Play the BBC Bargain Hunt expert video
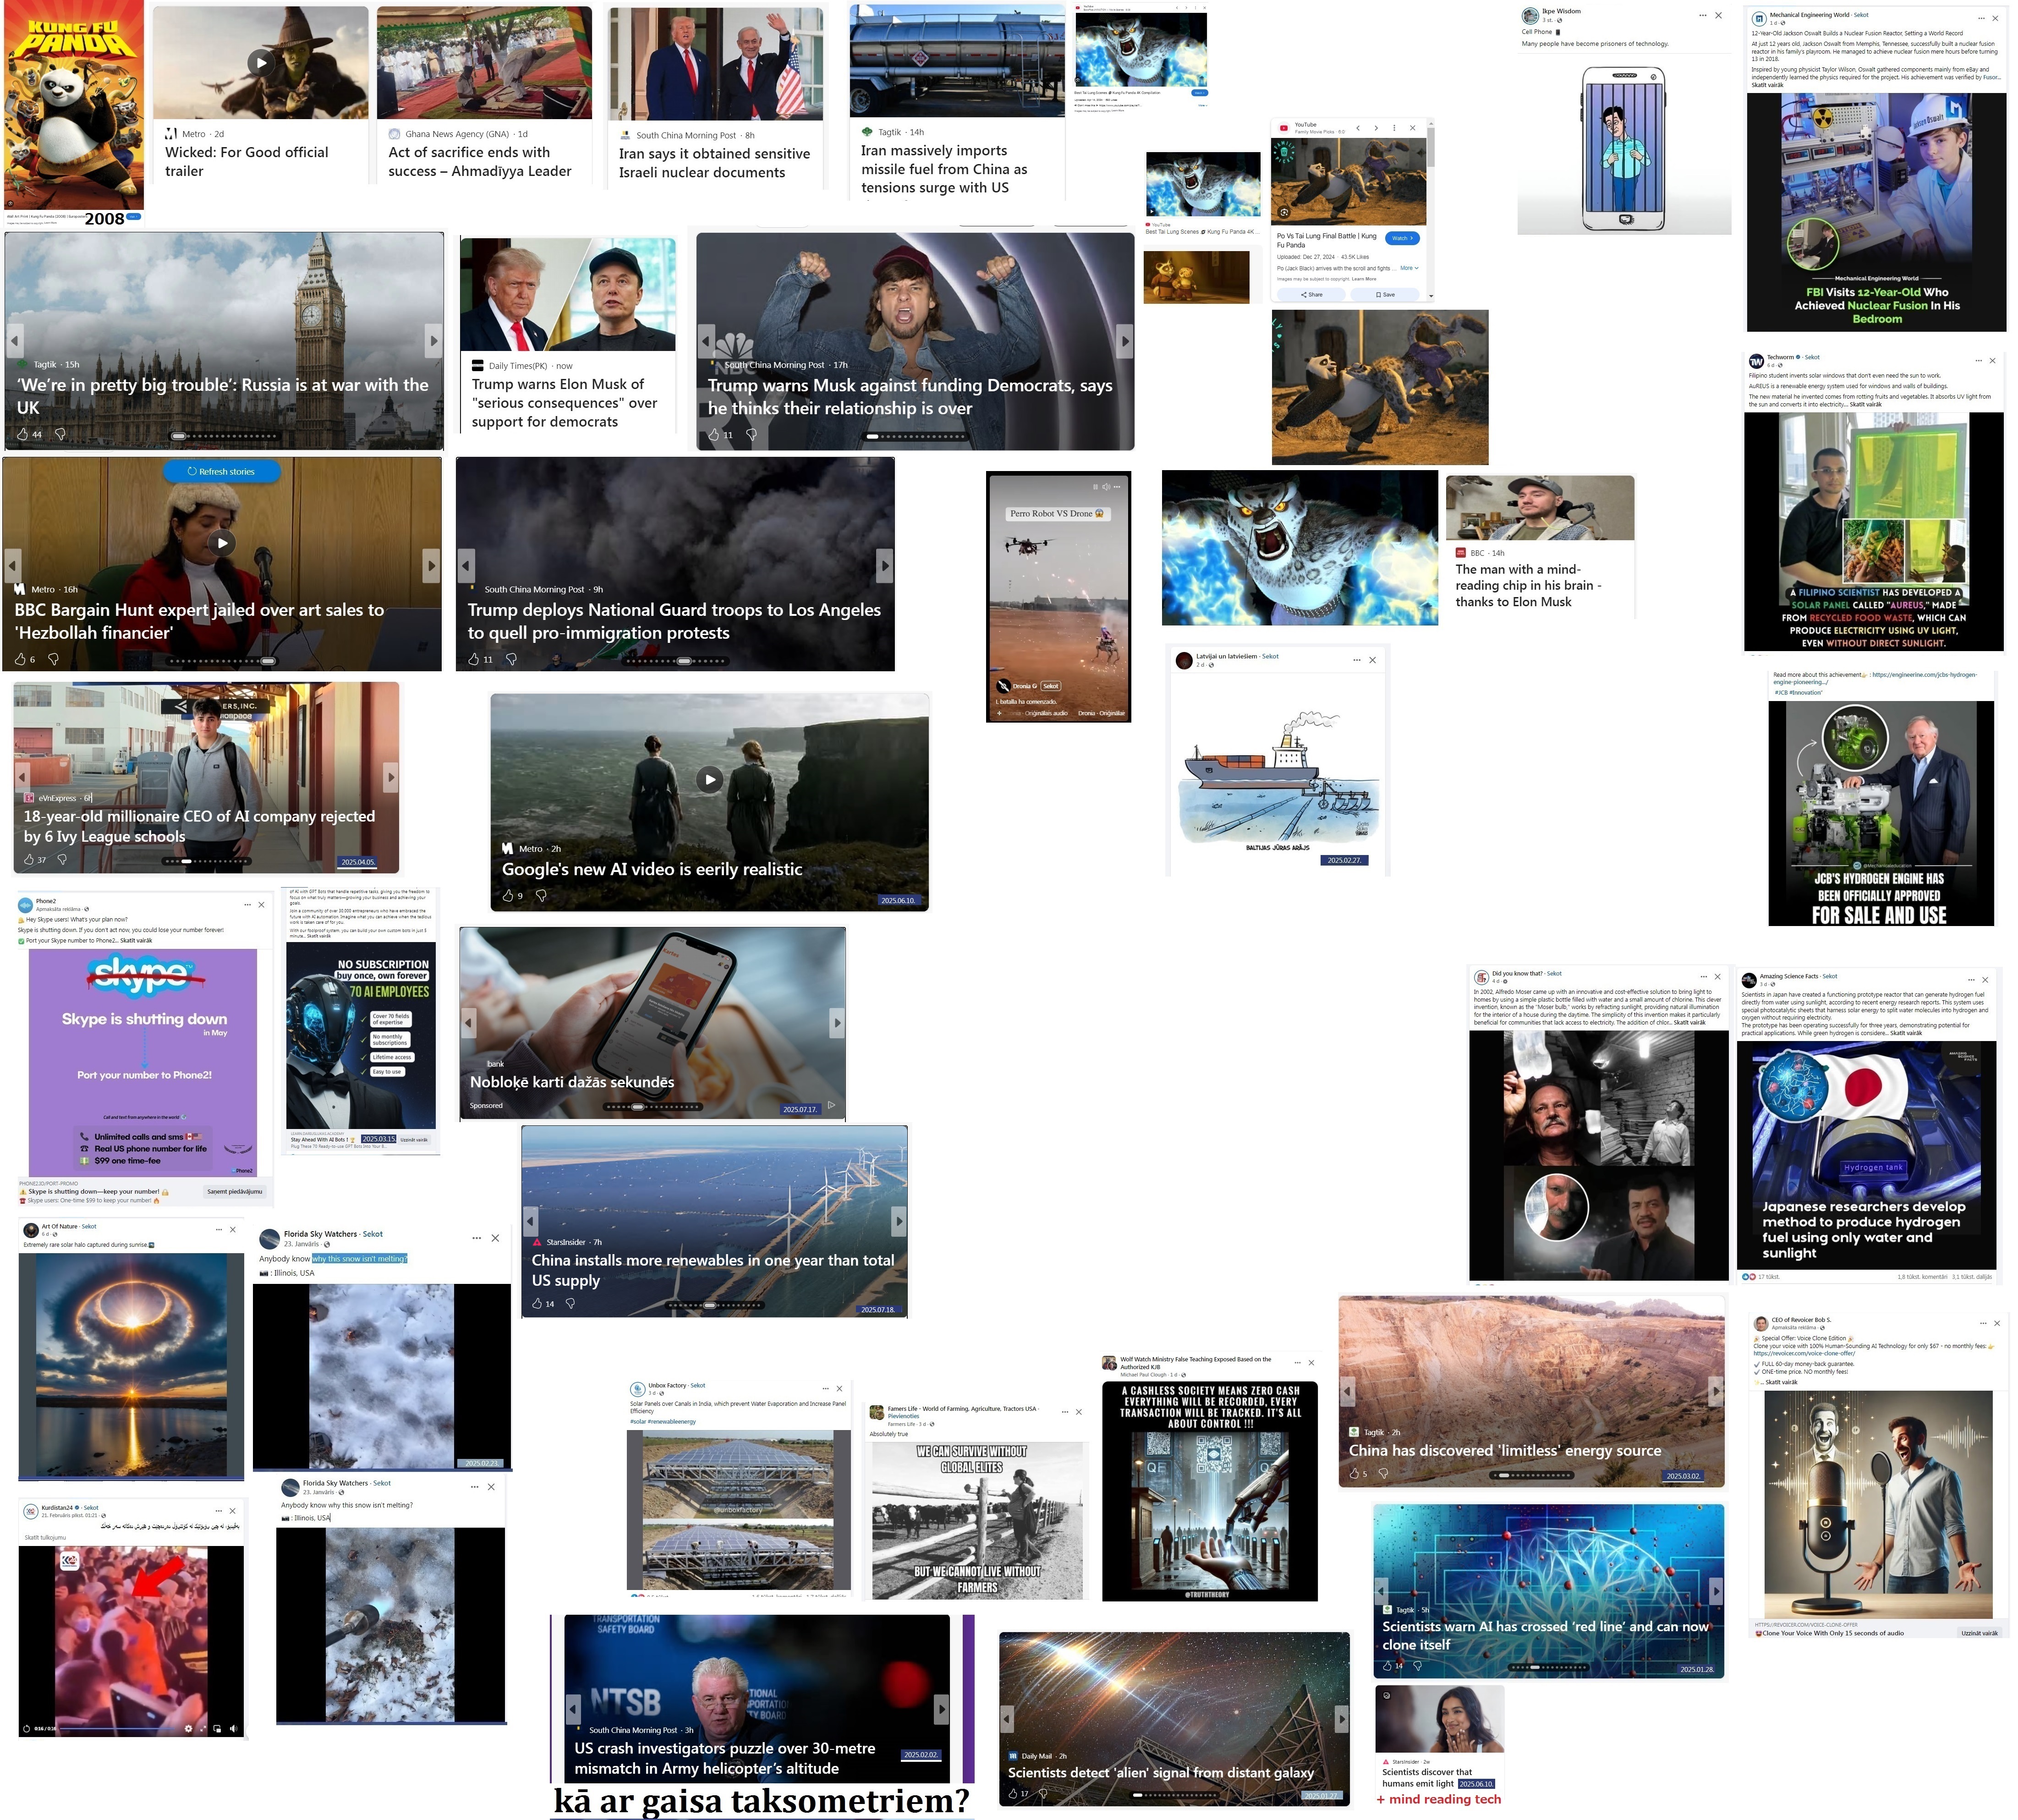Screen dimensions: 2018x1820 (x=222, y=542)
